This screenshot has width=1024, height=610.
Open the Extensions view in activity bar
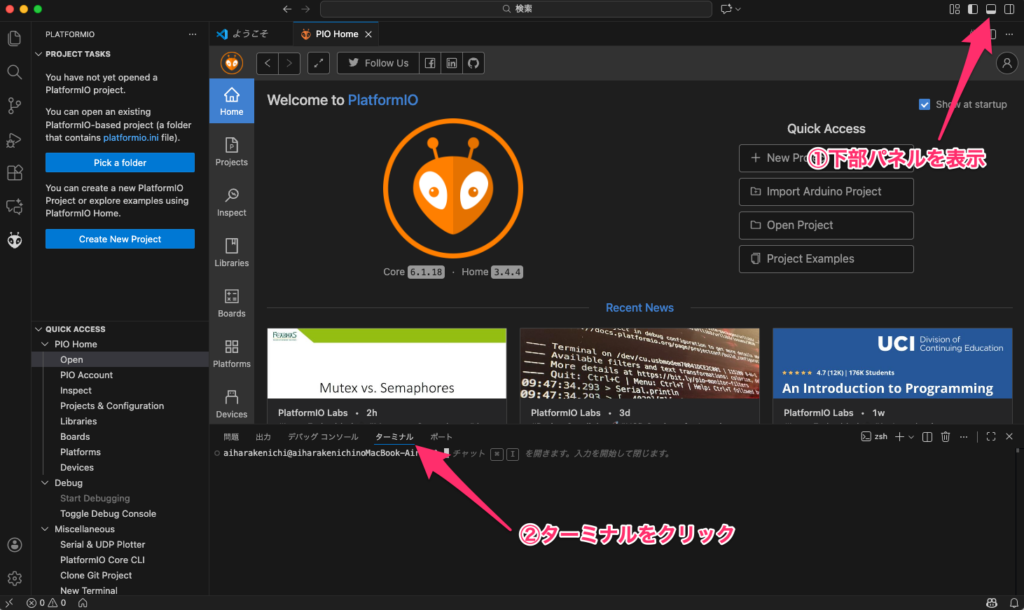[14, 173]
